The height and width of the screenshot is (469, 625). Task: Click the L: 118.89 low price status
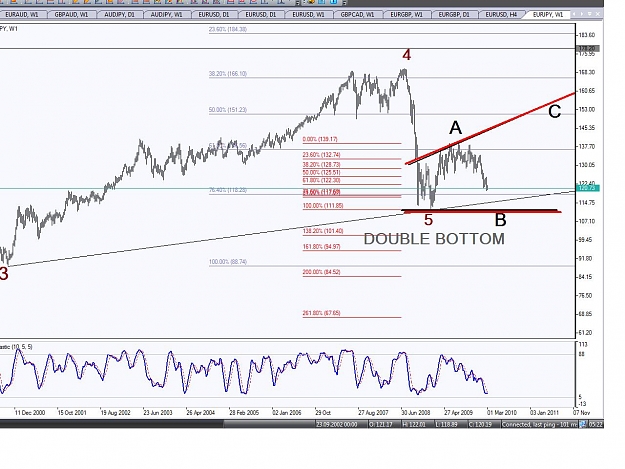447,424
